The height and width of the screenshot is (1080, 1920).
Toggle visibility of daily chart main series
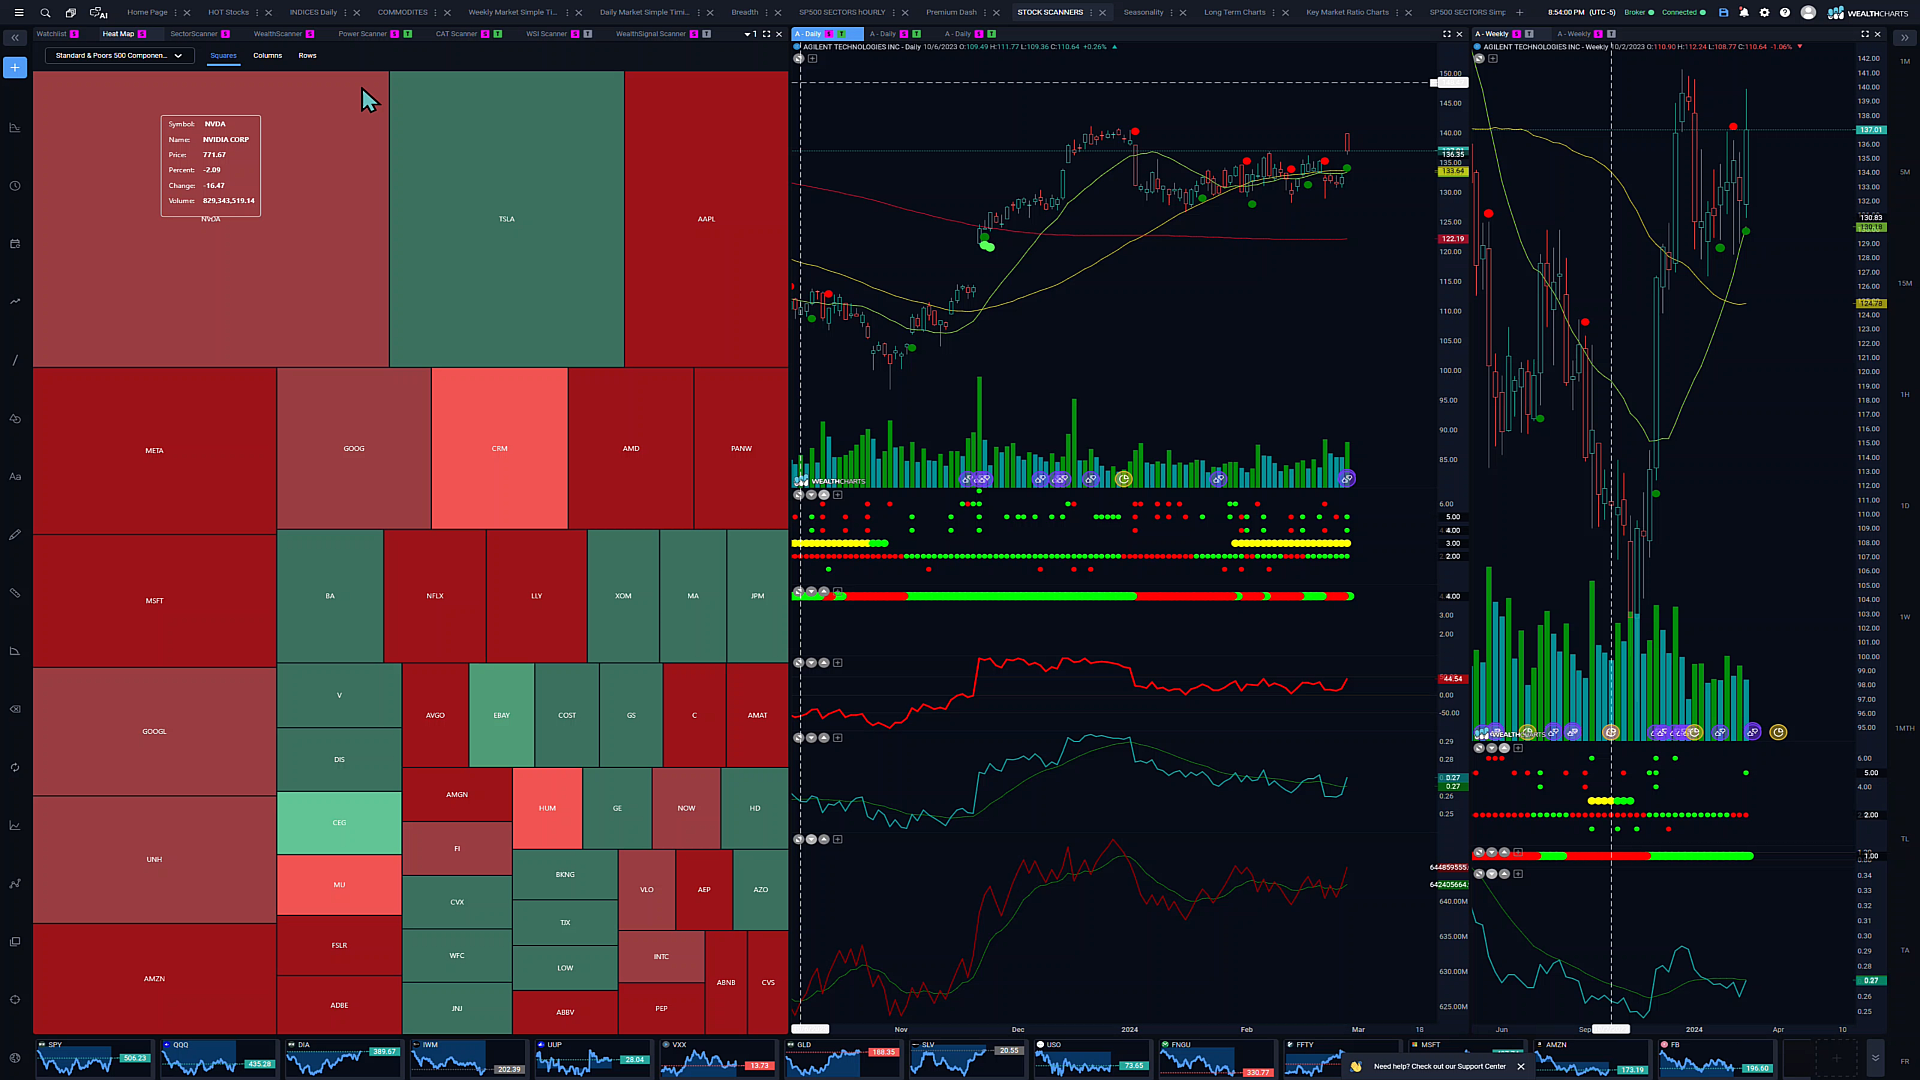point(798,59)
